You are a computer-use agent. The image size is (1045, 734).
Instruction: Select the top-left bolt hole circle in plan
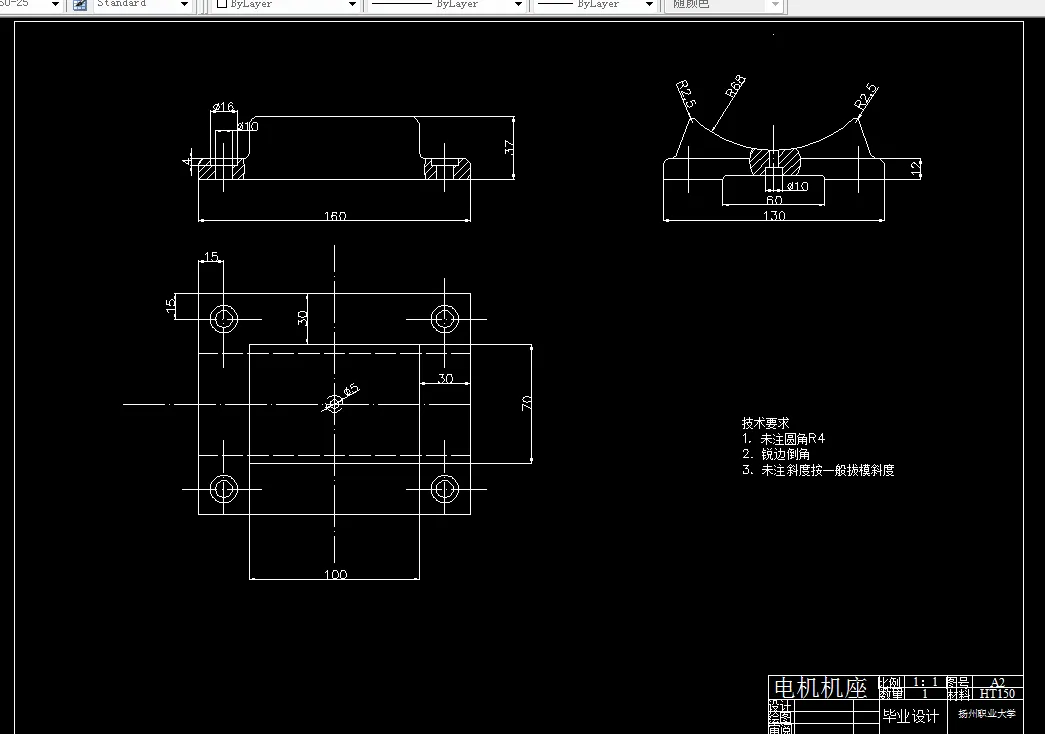point(224,319)
